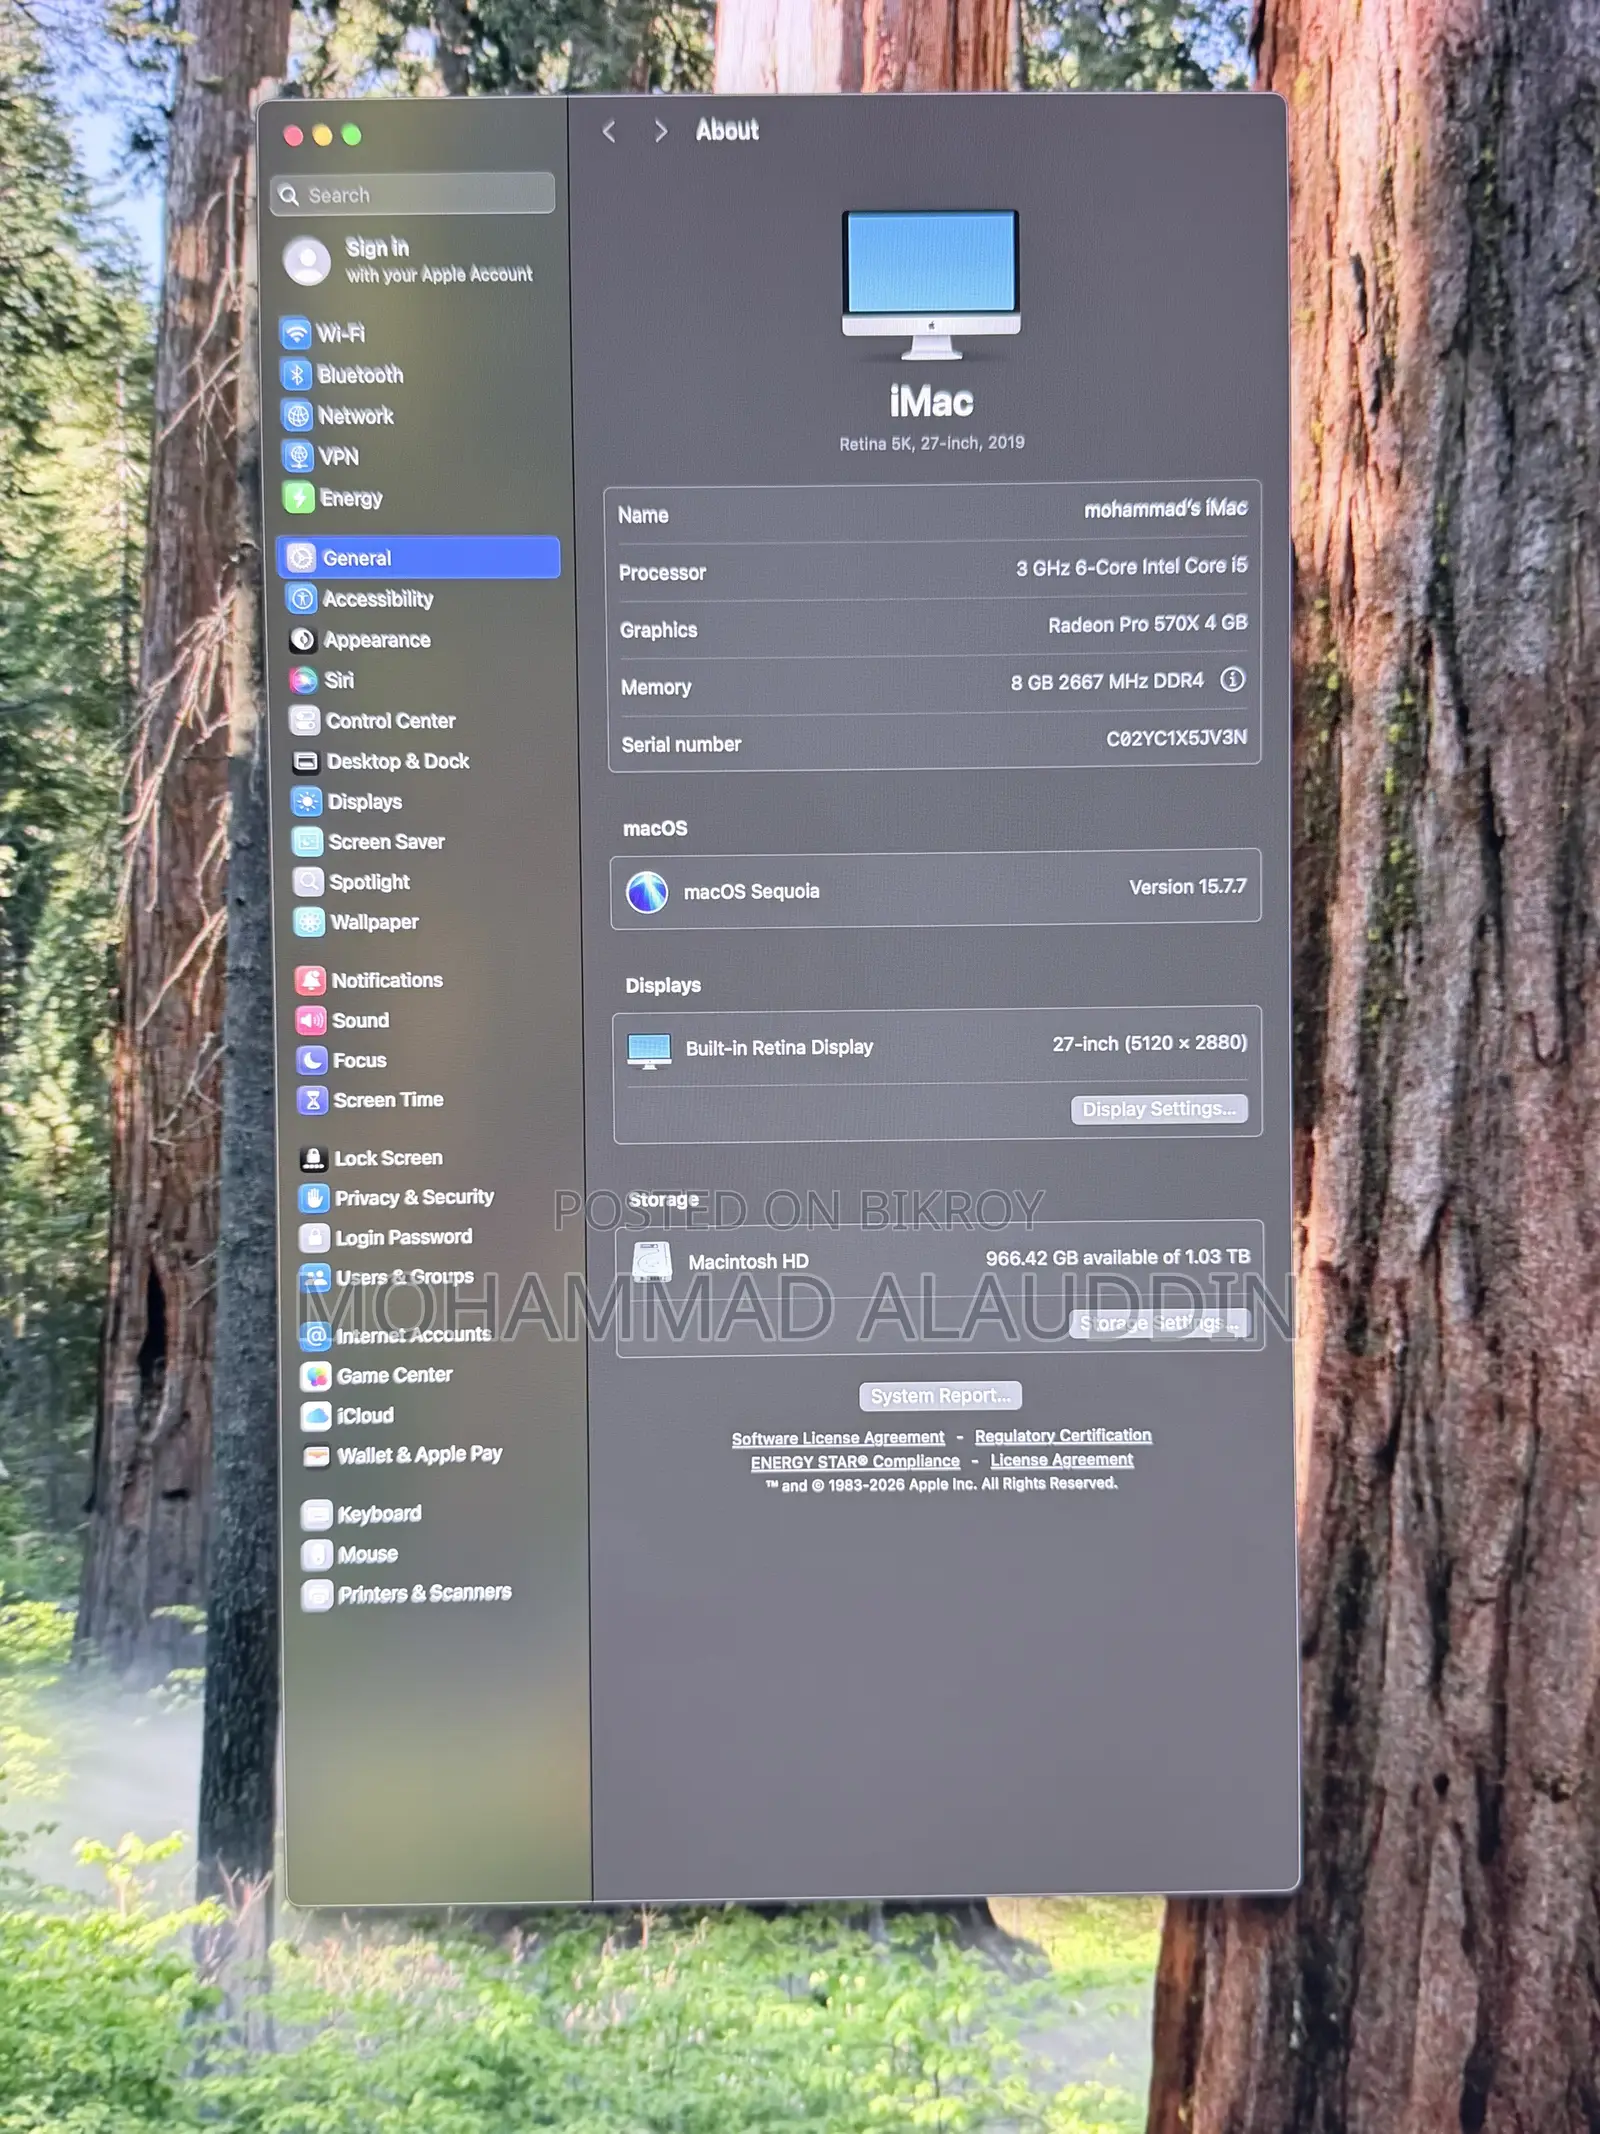Image resolution: width=1600 pixels, height=2134 pixels.
Task: Open the Wallet & Apple Pay icon
Action: [317, 1455]
